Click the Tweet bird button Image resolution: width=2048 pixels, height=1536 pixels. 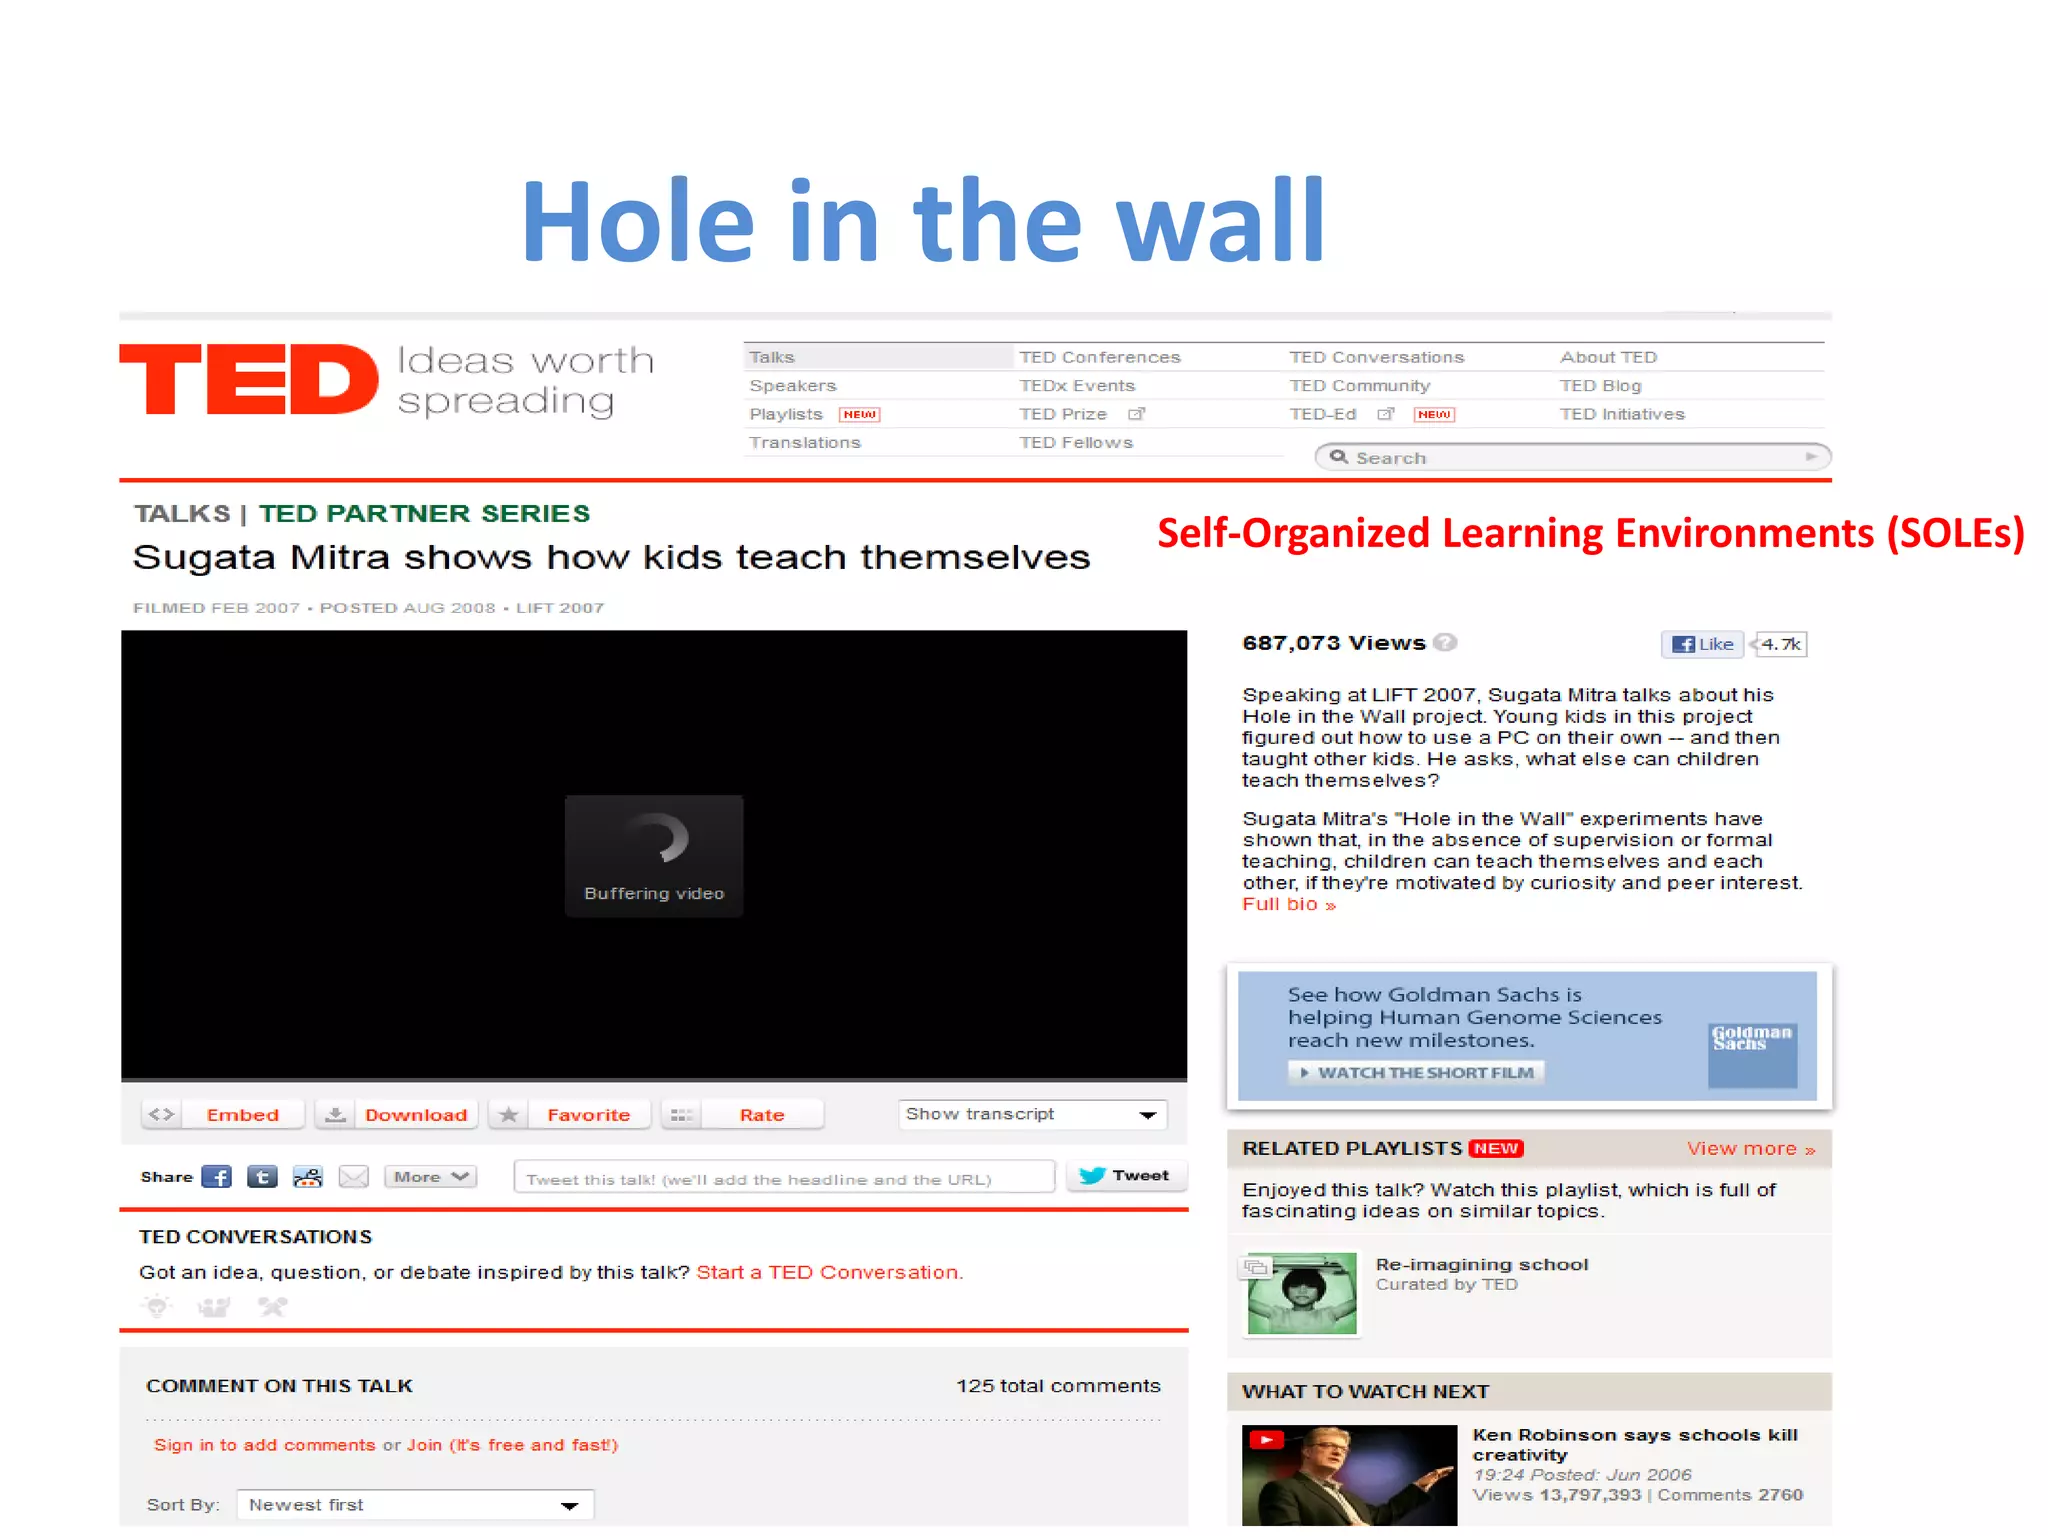tap(1126, 1176)
